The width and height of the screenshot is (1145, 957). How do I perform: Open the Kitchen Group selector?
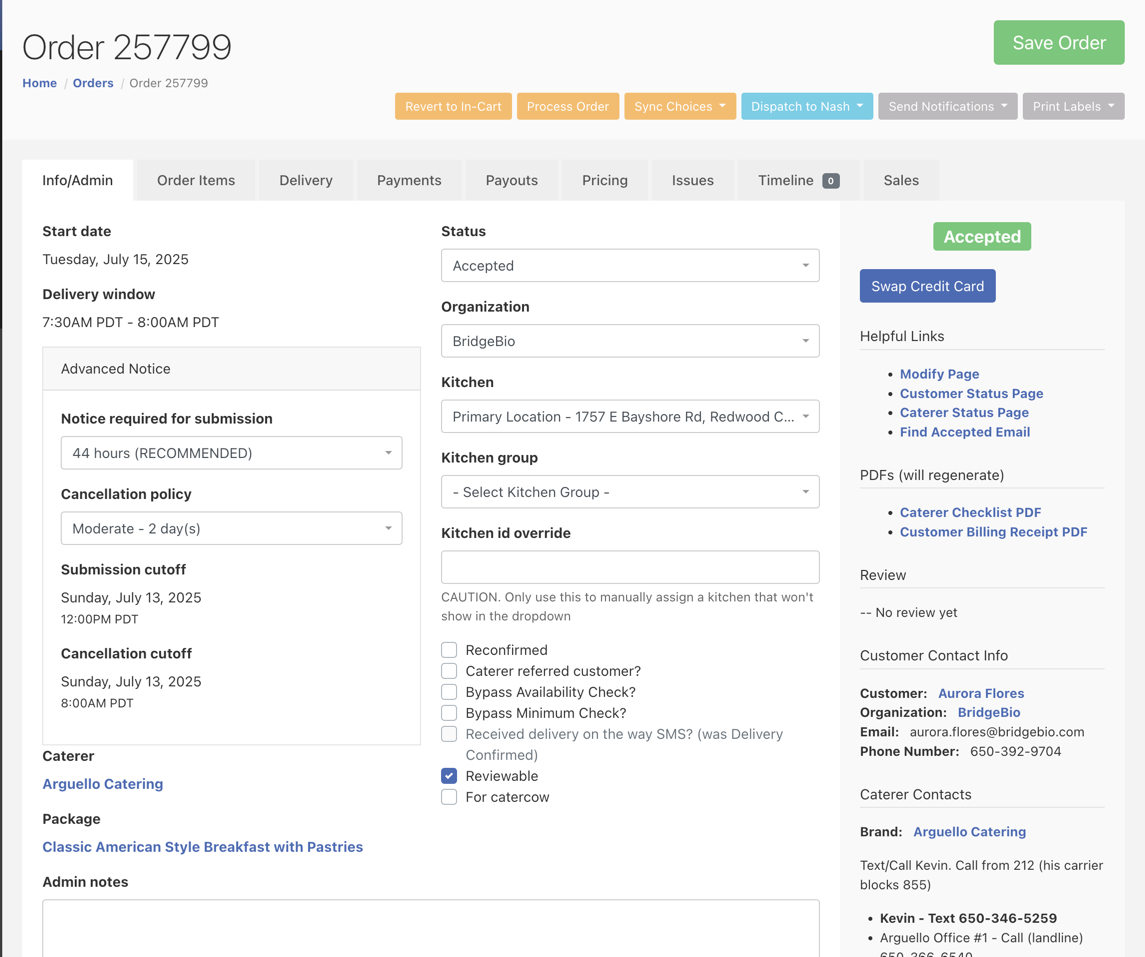click(x=630, y=491)
